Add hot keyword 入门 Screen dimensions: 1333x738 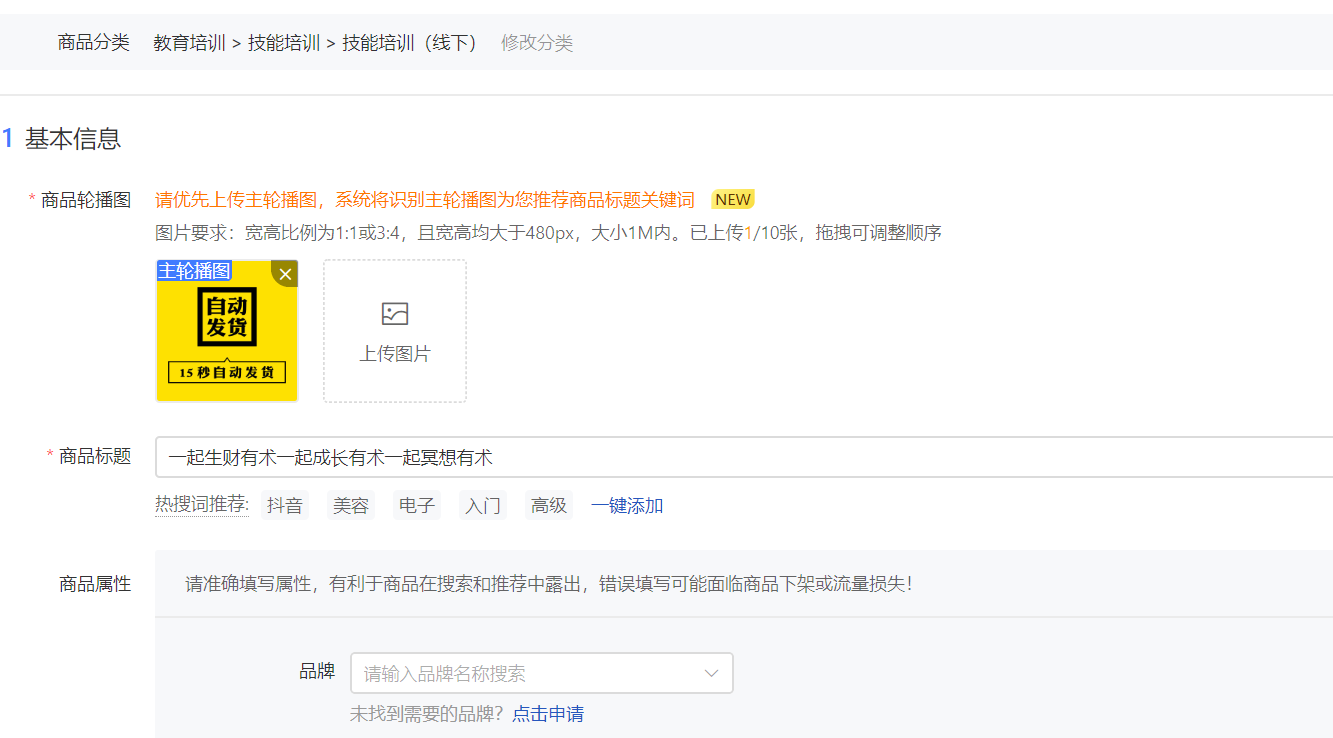[x=483, y=506]
